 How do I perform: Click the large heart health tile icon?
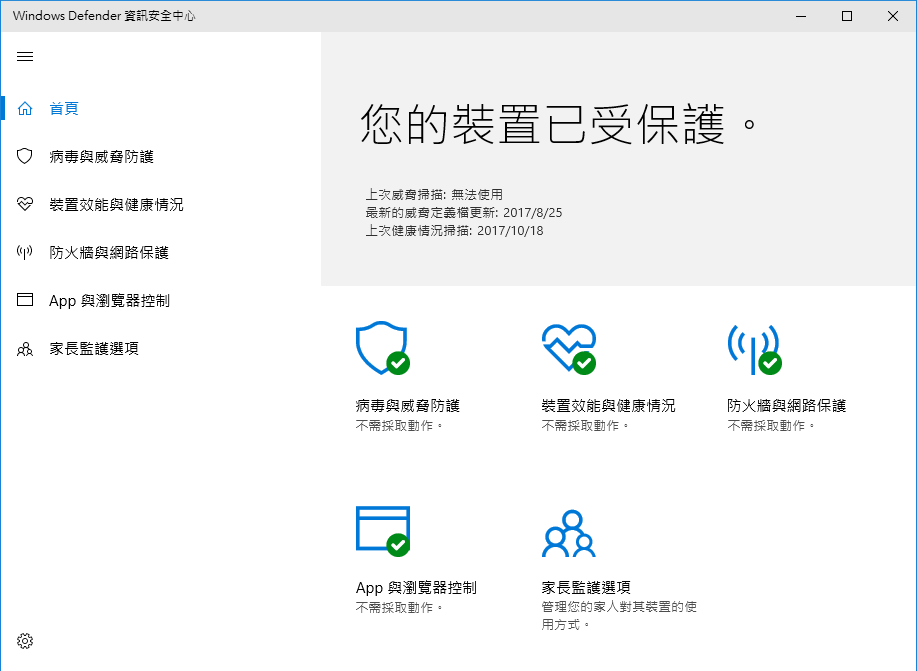569,349
